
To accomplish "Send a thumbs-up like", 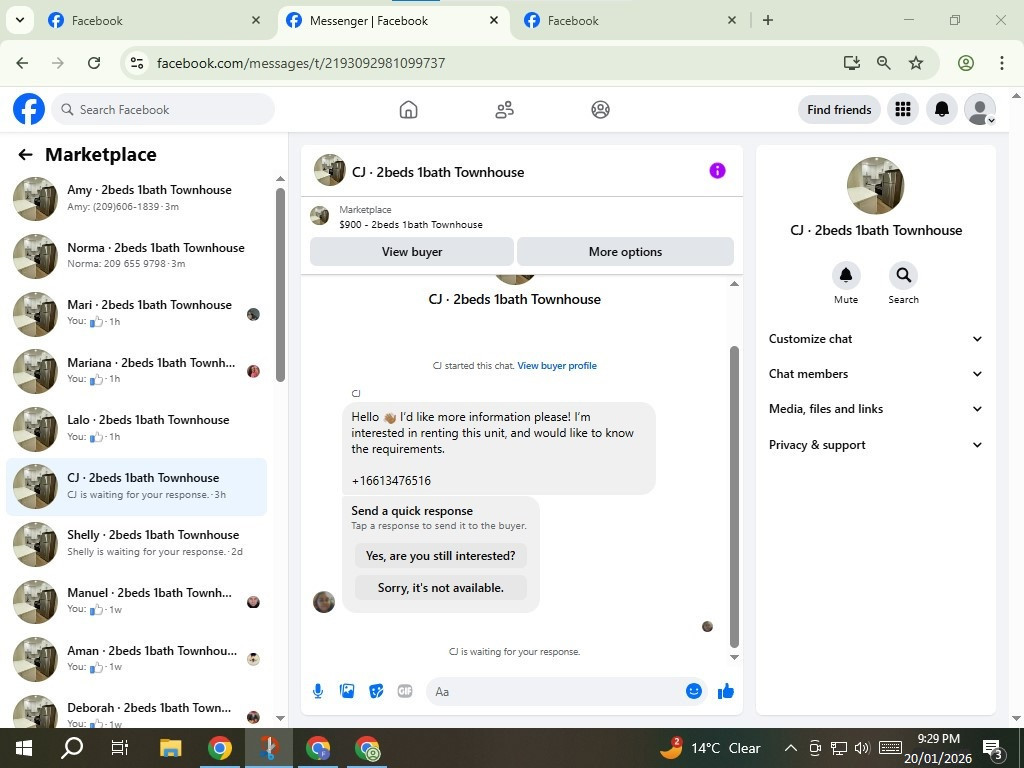I will pos(726,691).
